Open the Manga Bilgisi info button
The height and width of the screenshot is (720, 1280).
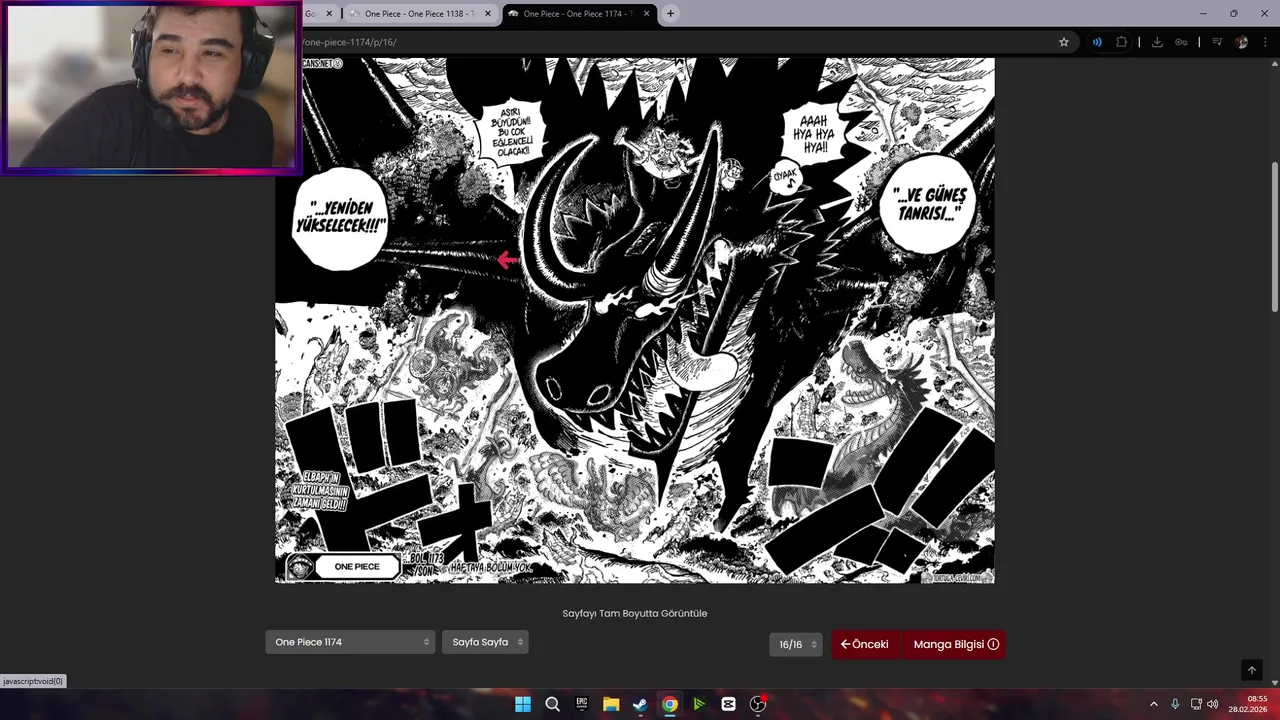pos(955,644)
